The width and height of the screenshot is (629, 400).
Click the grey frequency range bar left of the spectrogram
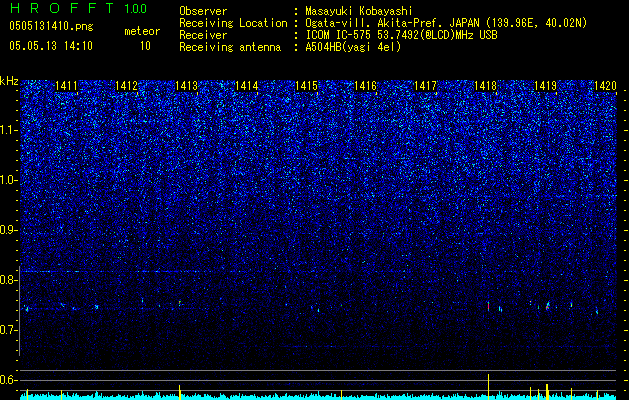click(19, 311)
